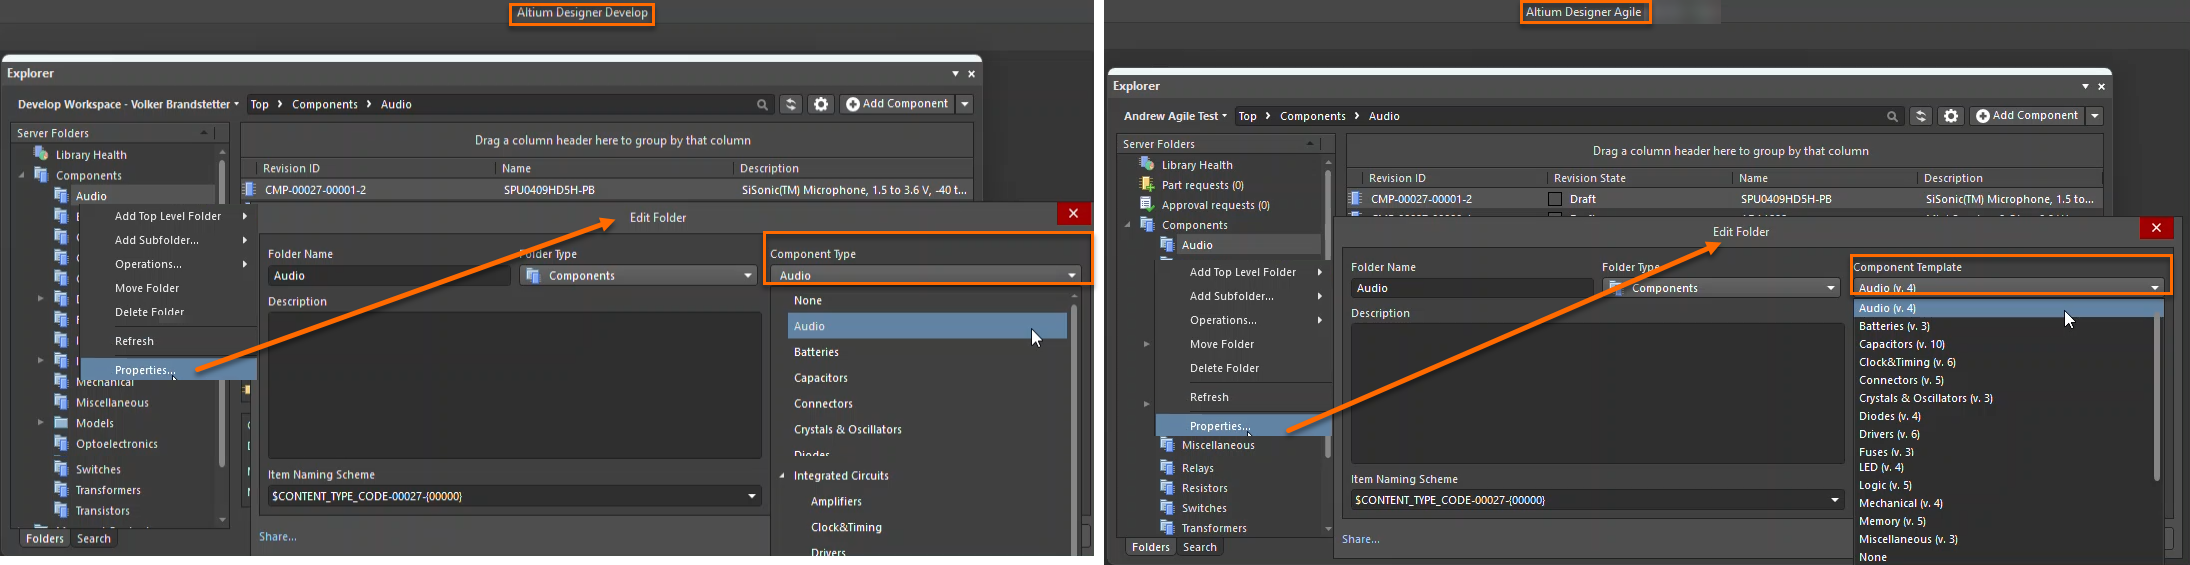Open settings gear in right Explorer toolbar
Screen dimensions: 2190x565
[x=1950, y=116]
